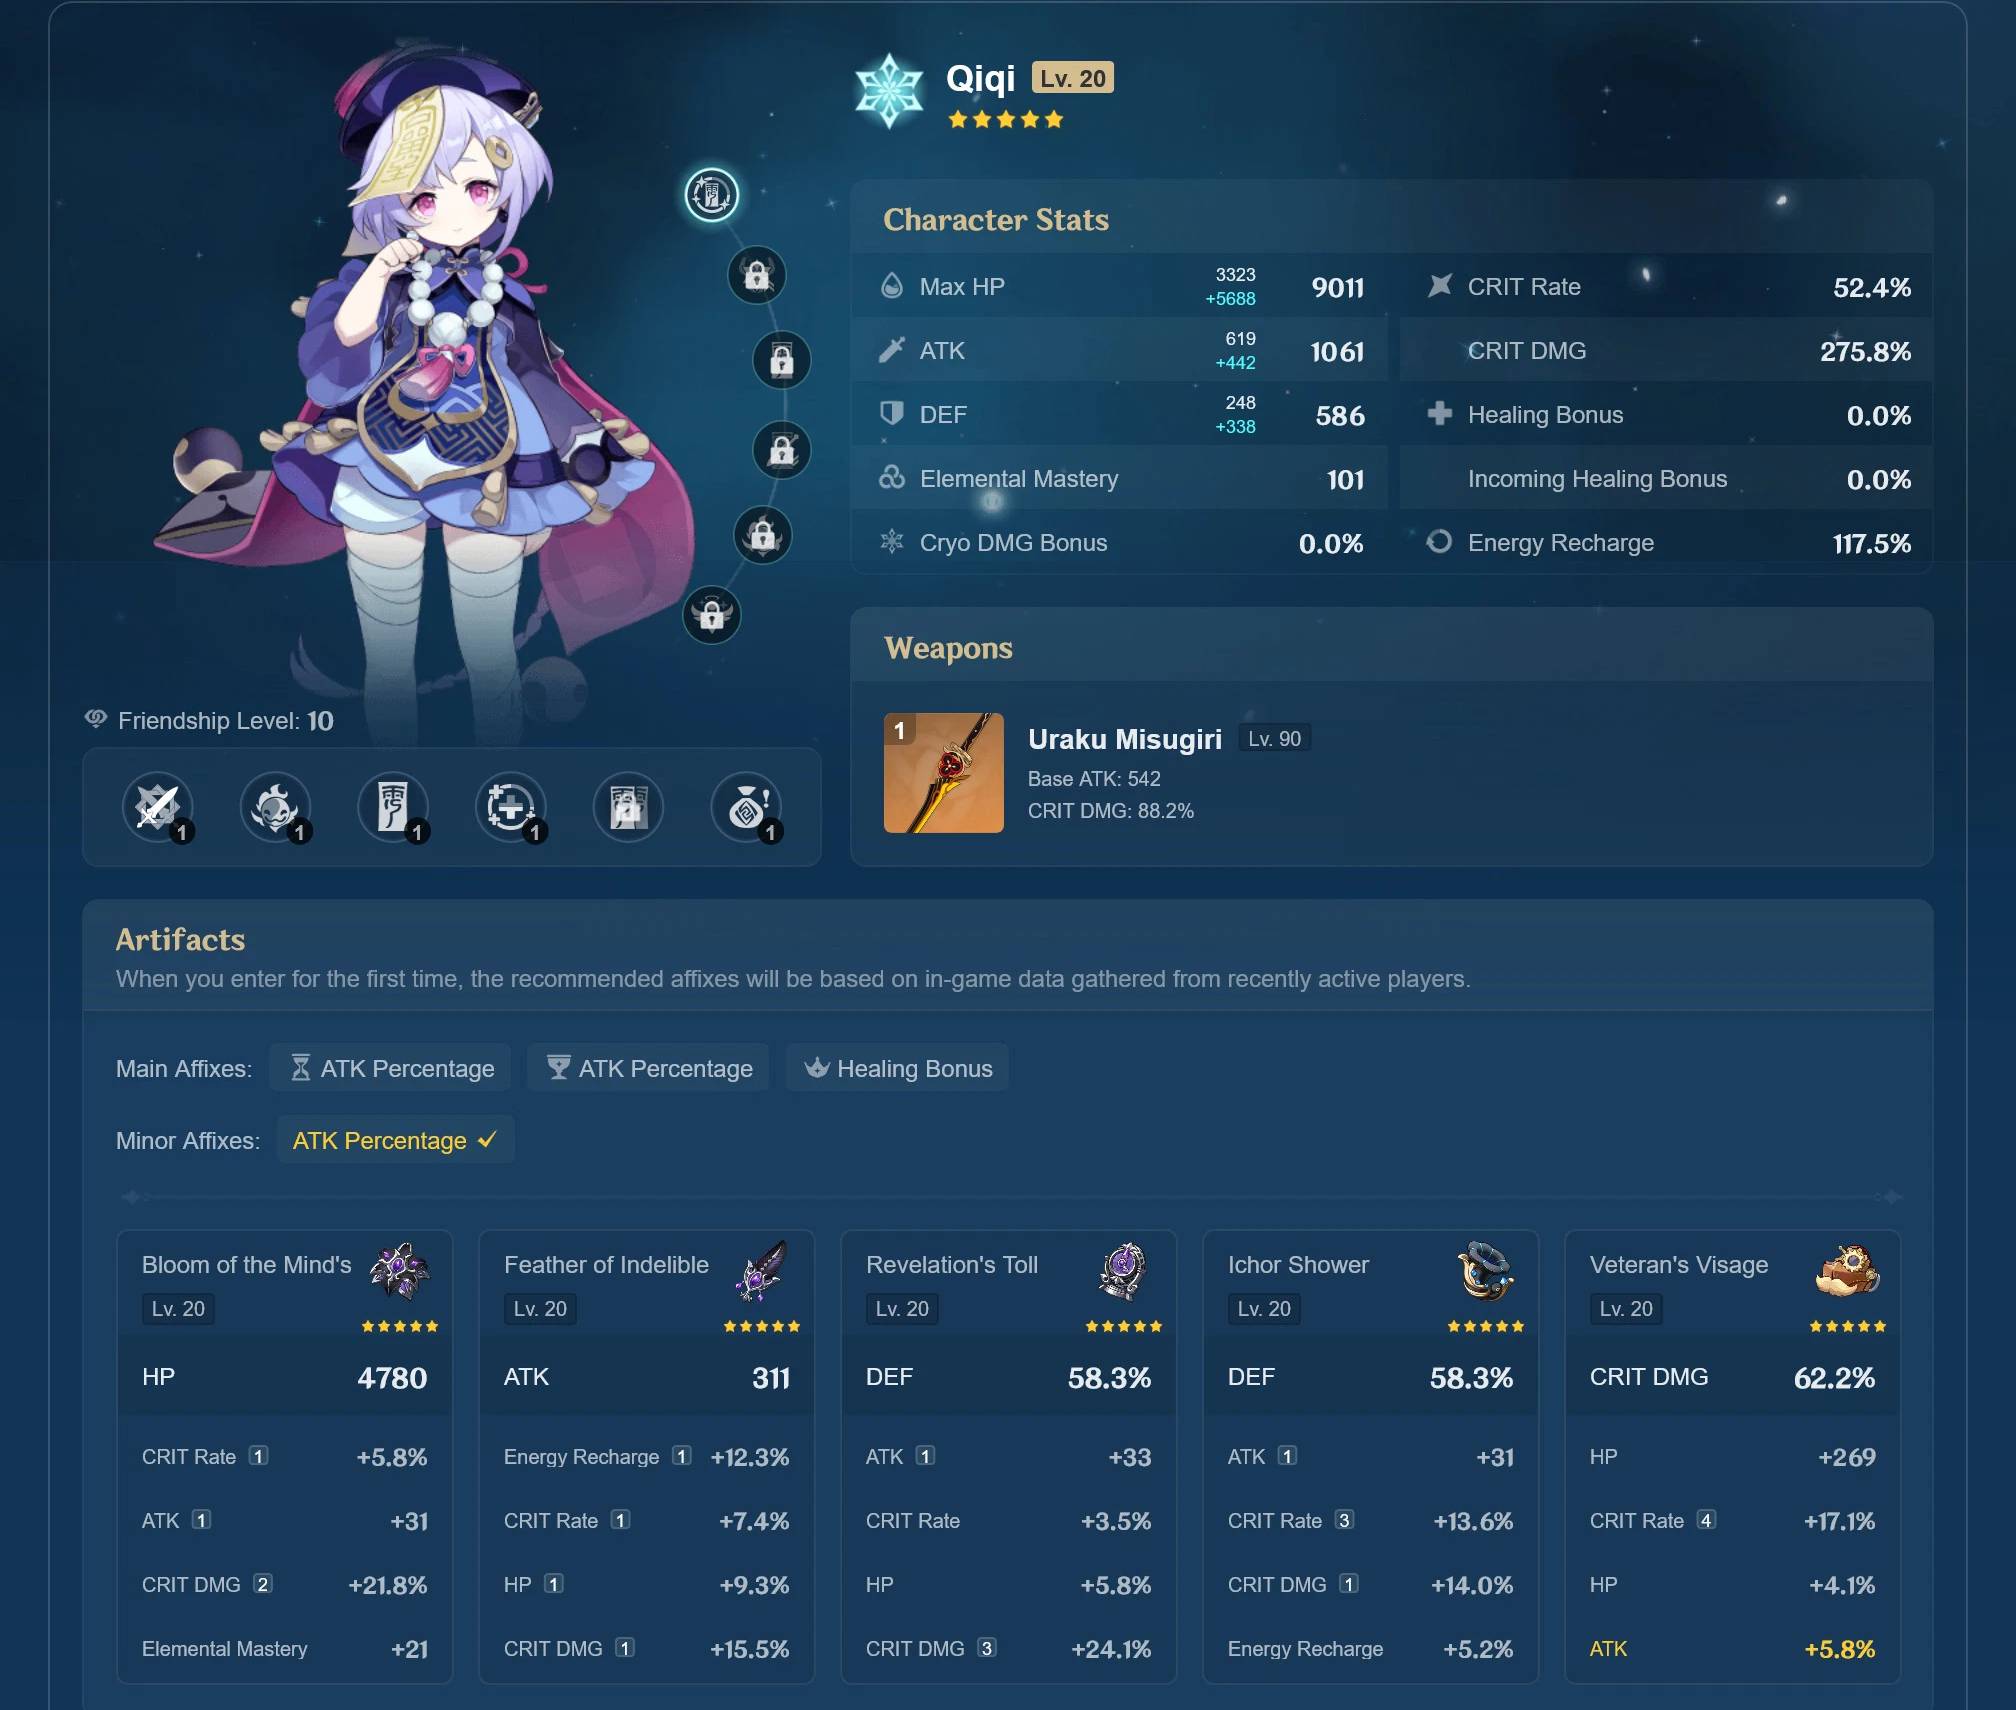
Task: Click the bottom locked constellation icon
Action: 711,615
